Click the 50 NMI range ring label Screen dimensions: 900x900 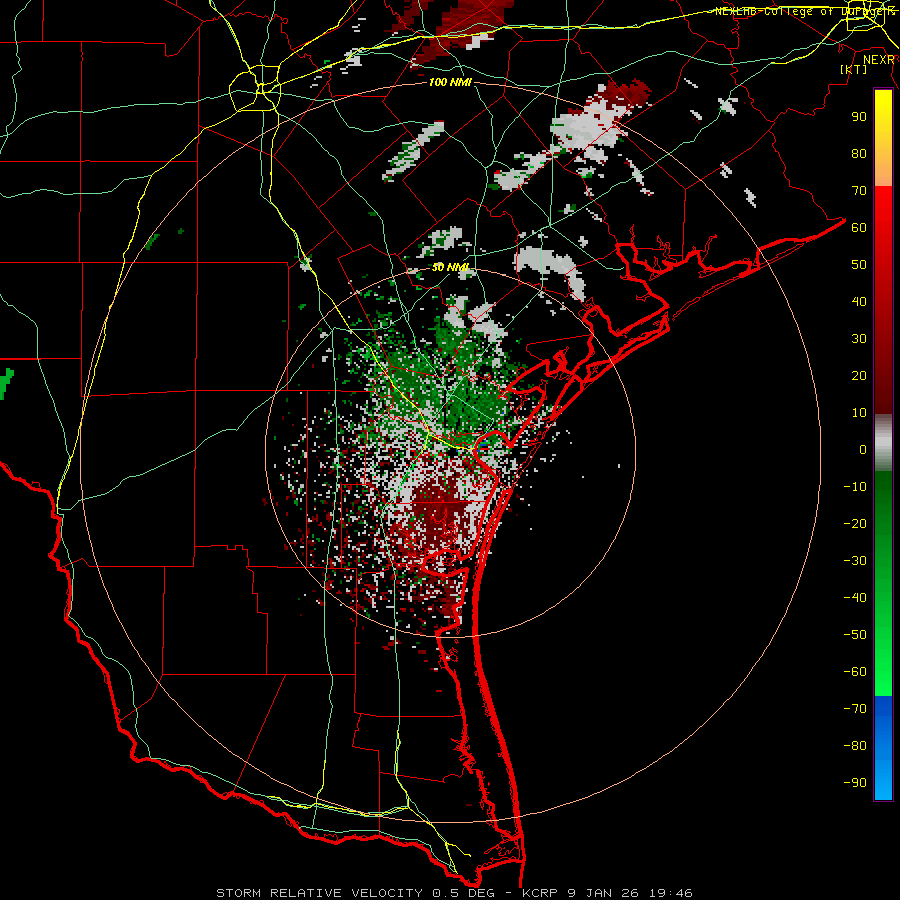(451, 267)
